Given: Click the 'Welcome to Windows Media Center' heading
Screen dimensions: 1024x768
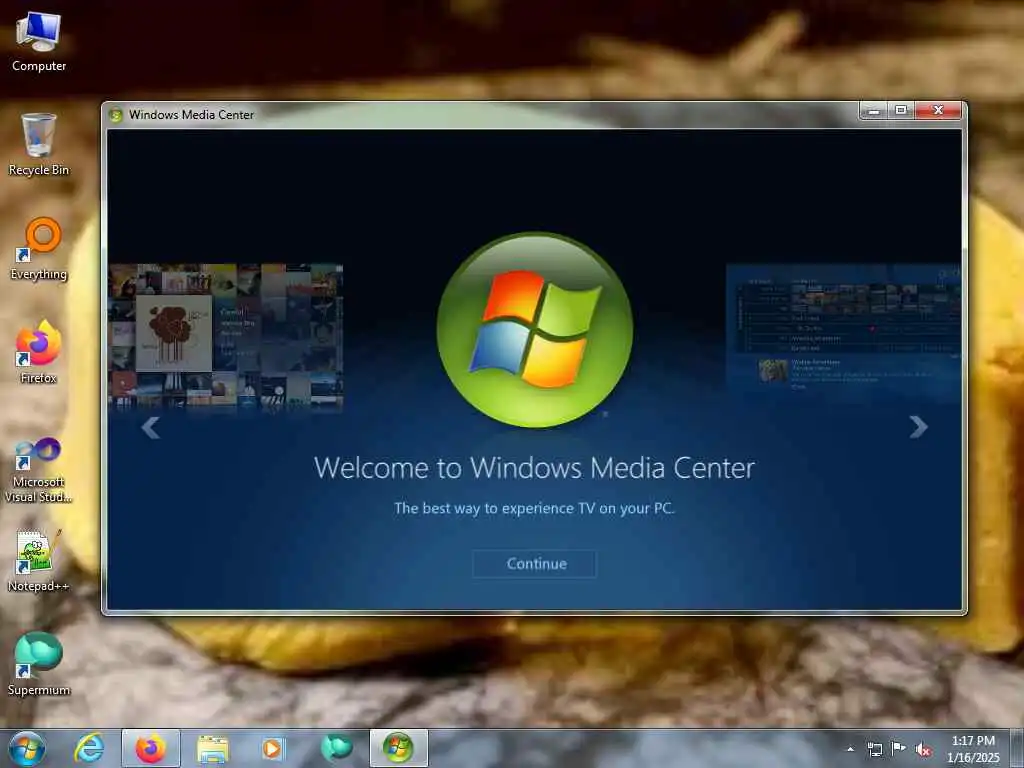Looking at the screenshot, I should (534, 468).
